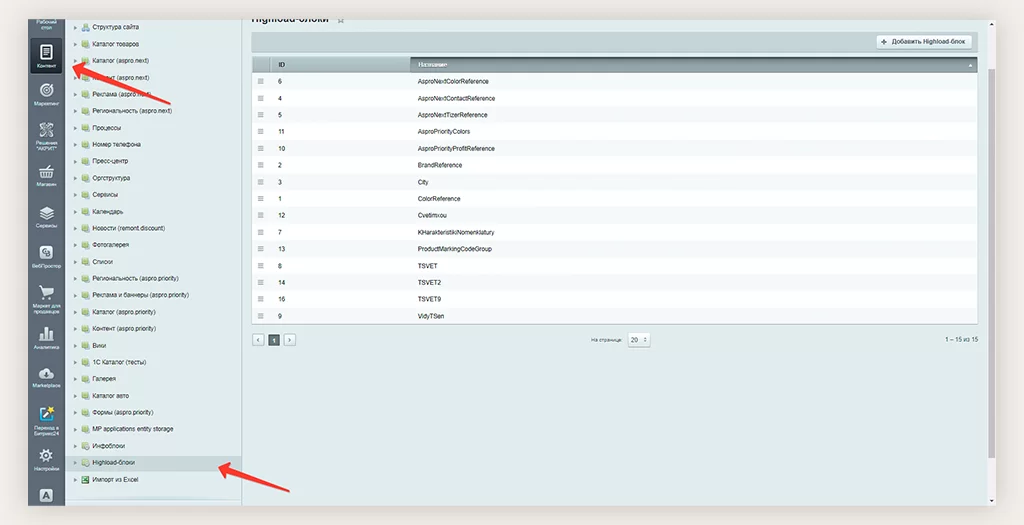The height and width of the screenshot is (525, 1024).
Task: Open the Аналитика chart icon
Action: 46,337
